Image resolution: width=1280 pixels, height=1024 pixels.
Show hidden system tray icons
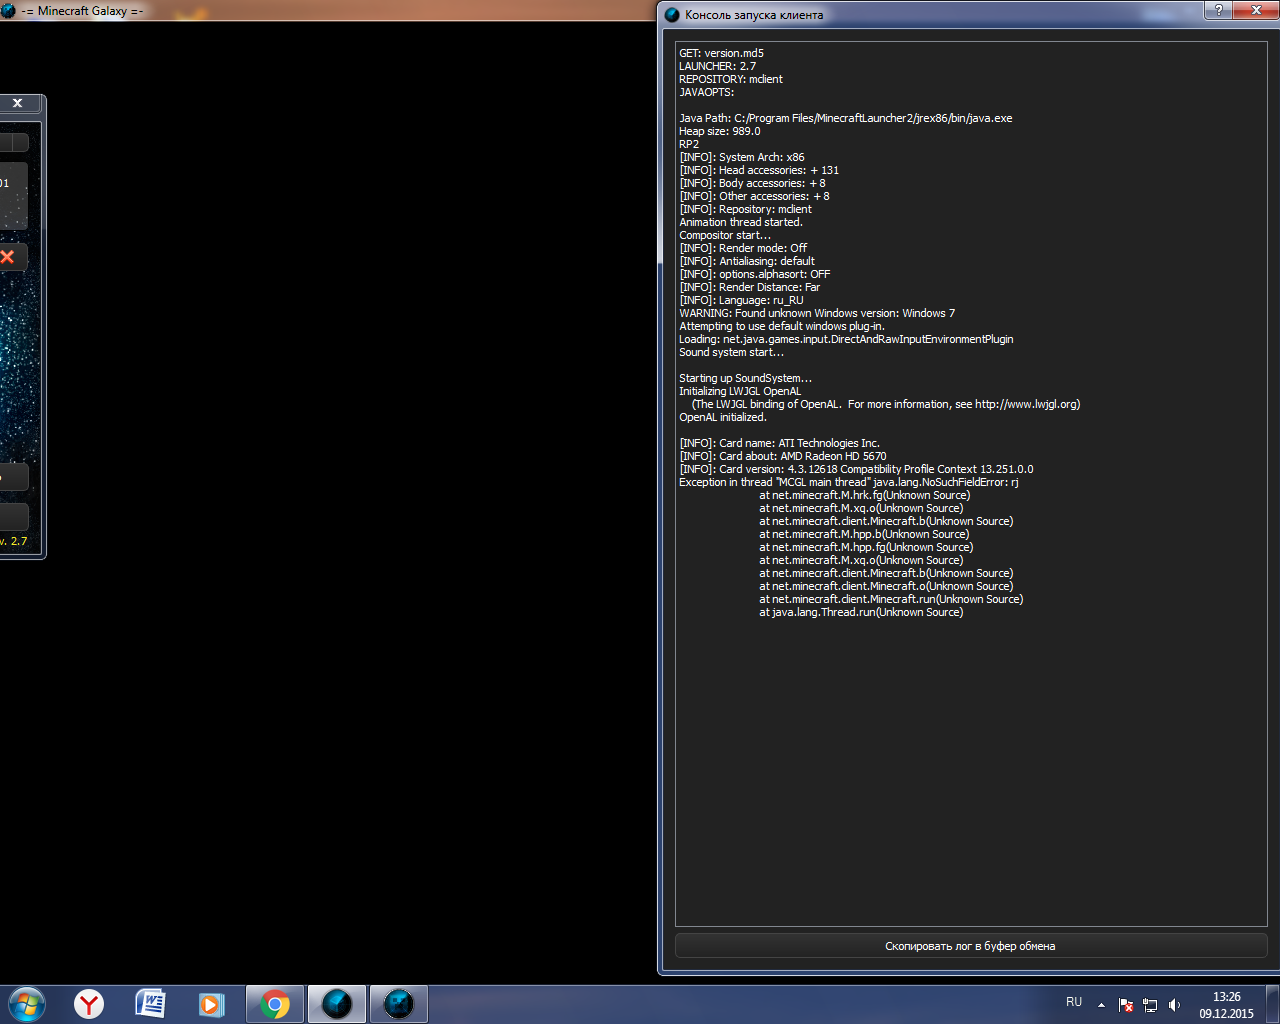pyautogui.click(x=1101, y=1005)
